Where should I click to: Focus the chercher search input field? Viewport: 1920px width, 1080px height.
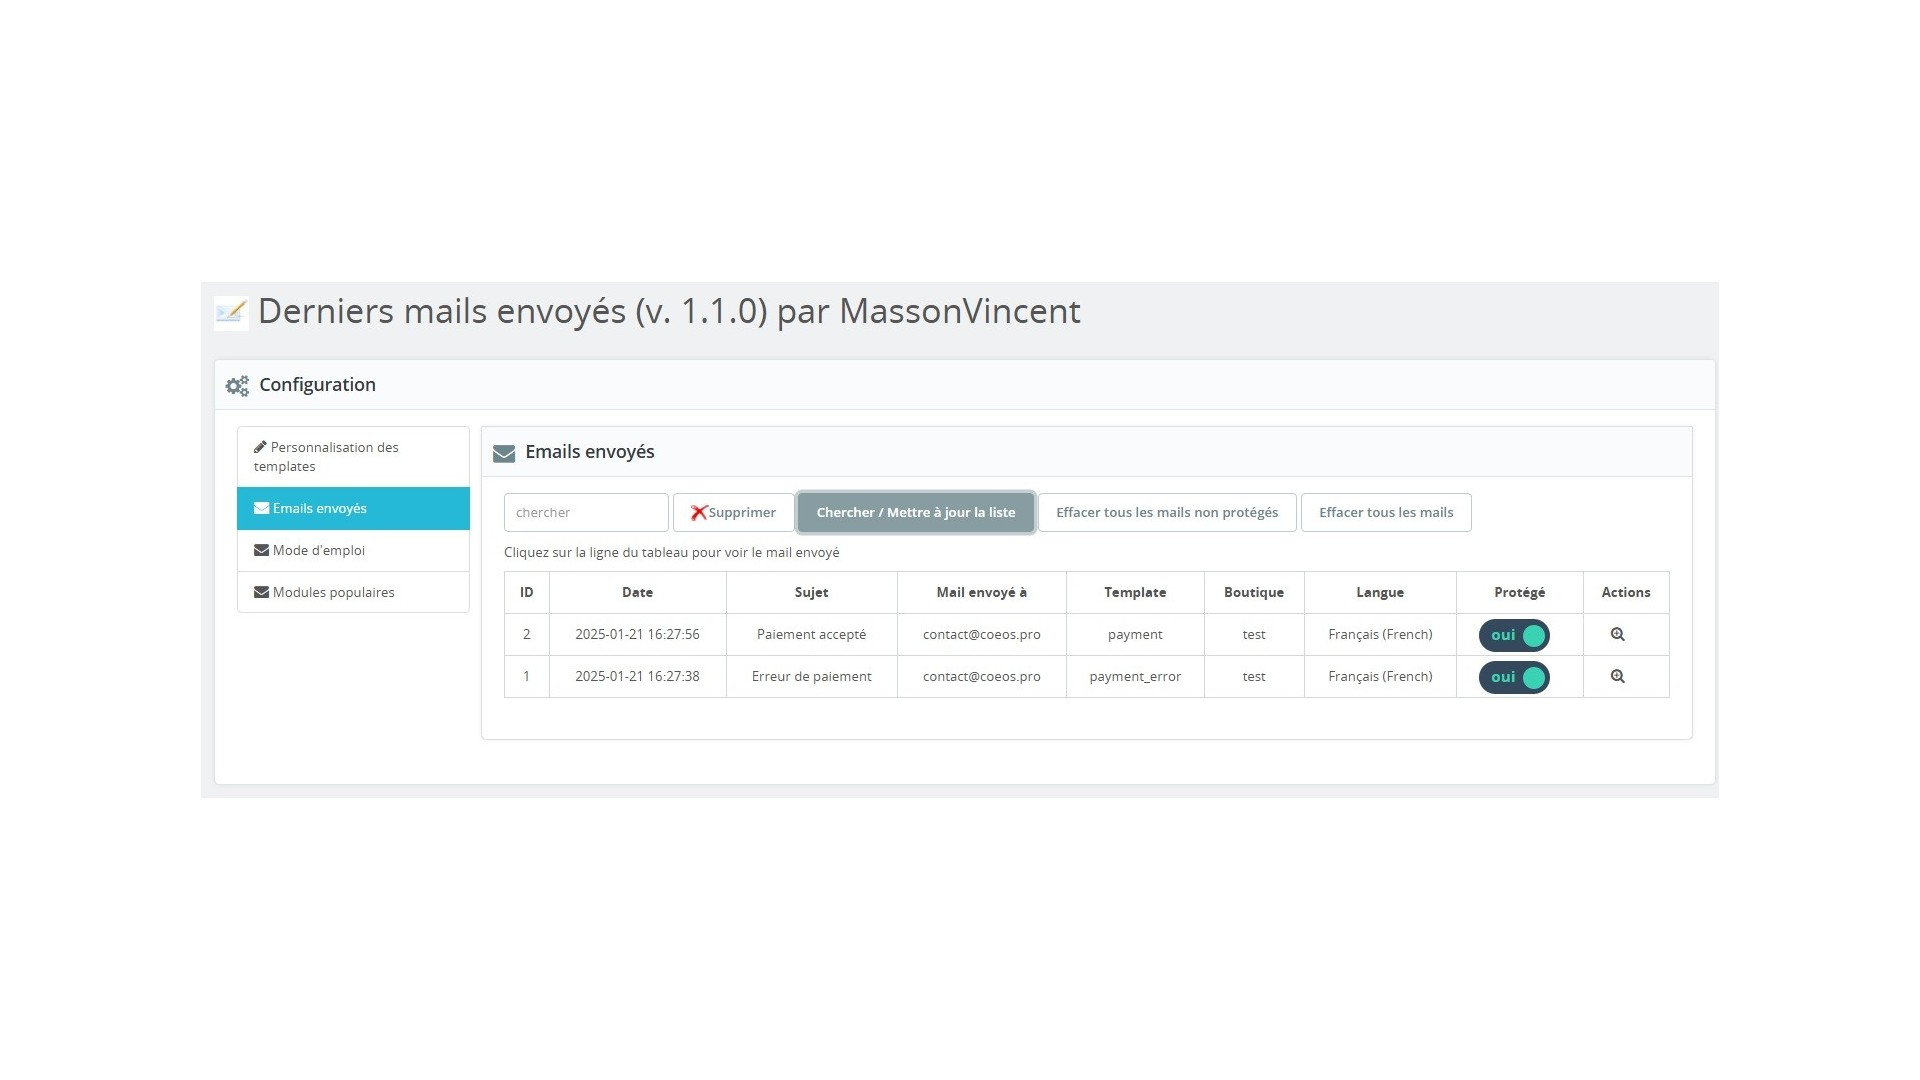pyautogui.click(x=586, y=512)
